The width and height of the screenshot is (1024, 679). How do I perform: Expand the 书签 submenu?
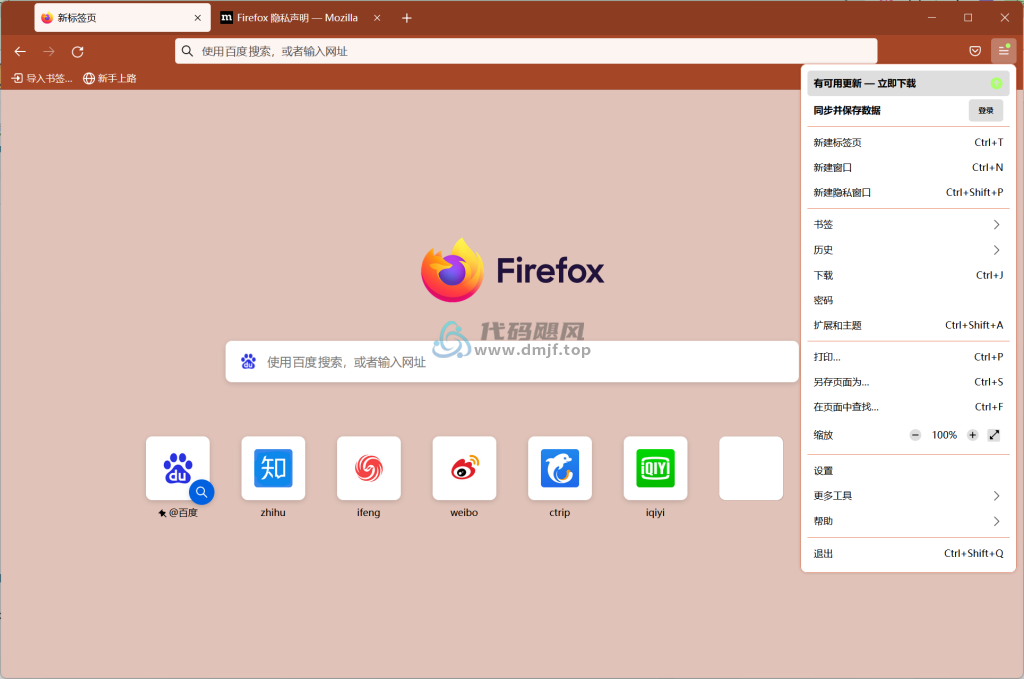pyautogui.click(x=908, y=225)
